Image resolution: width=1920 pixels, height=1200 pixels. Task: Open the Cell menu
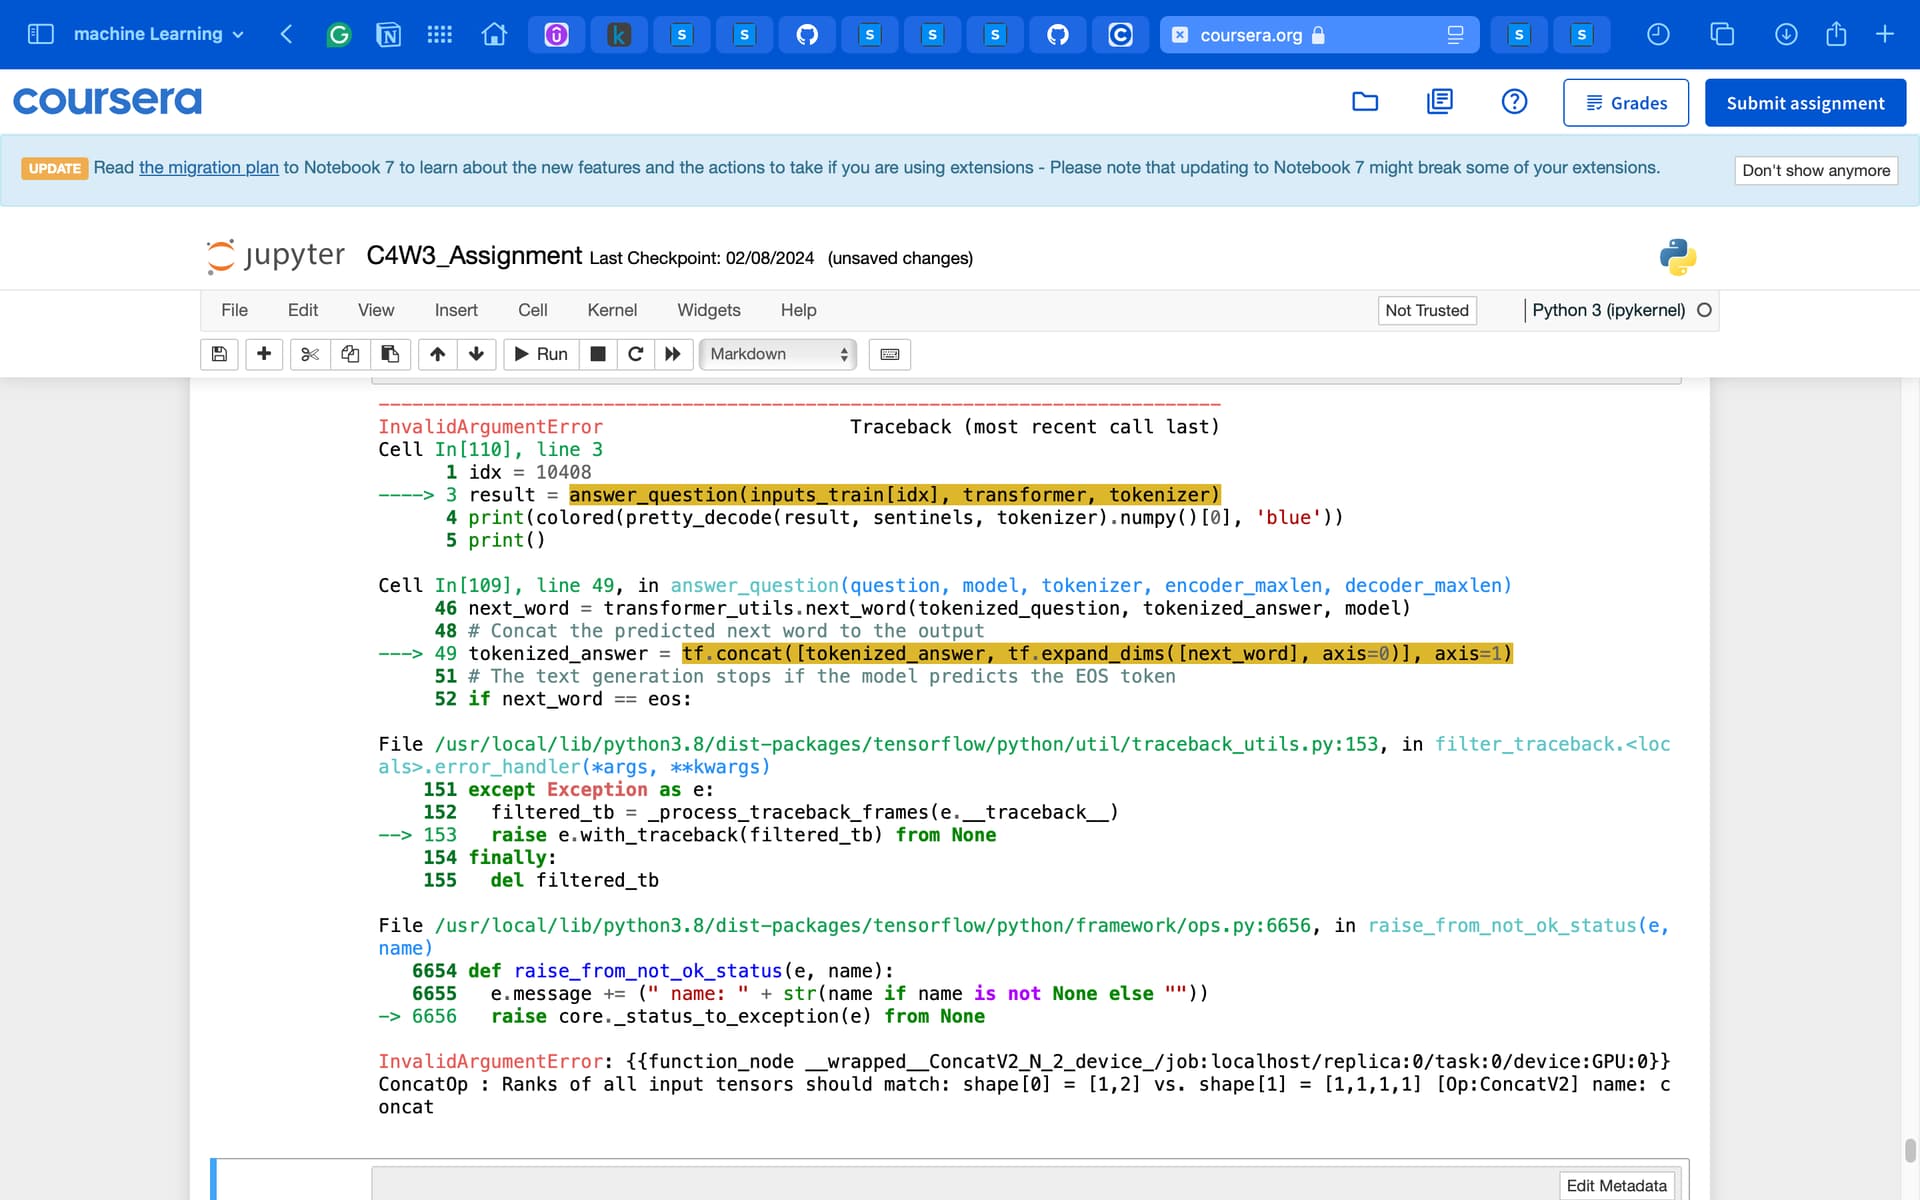pyautogui.click(x=532, y=310)
